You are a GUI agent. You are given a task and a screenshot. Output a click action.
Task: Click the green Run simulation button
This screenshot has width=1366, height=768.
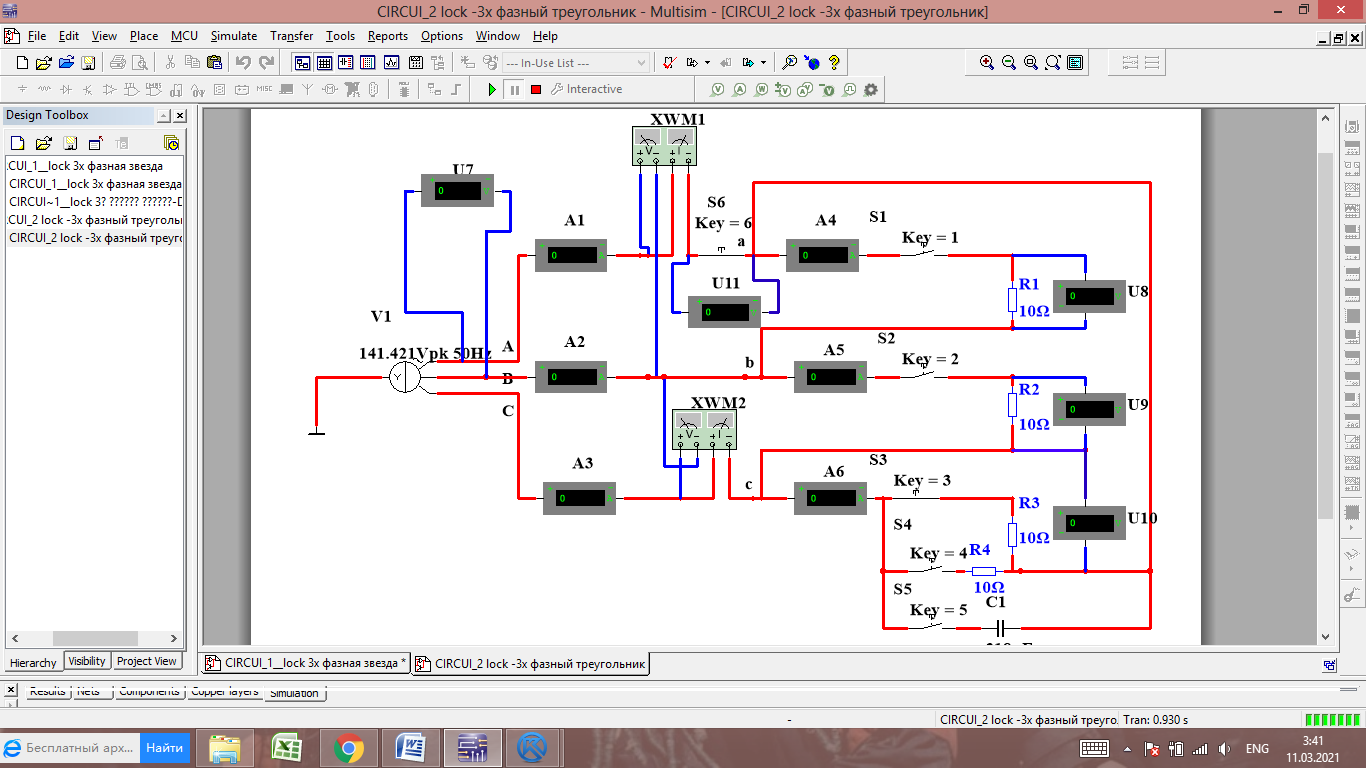(x=491, y=89)
